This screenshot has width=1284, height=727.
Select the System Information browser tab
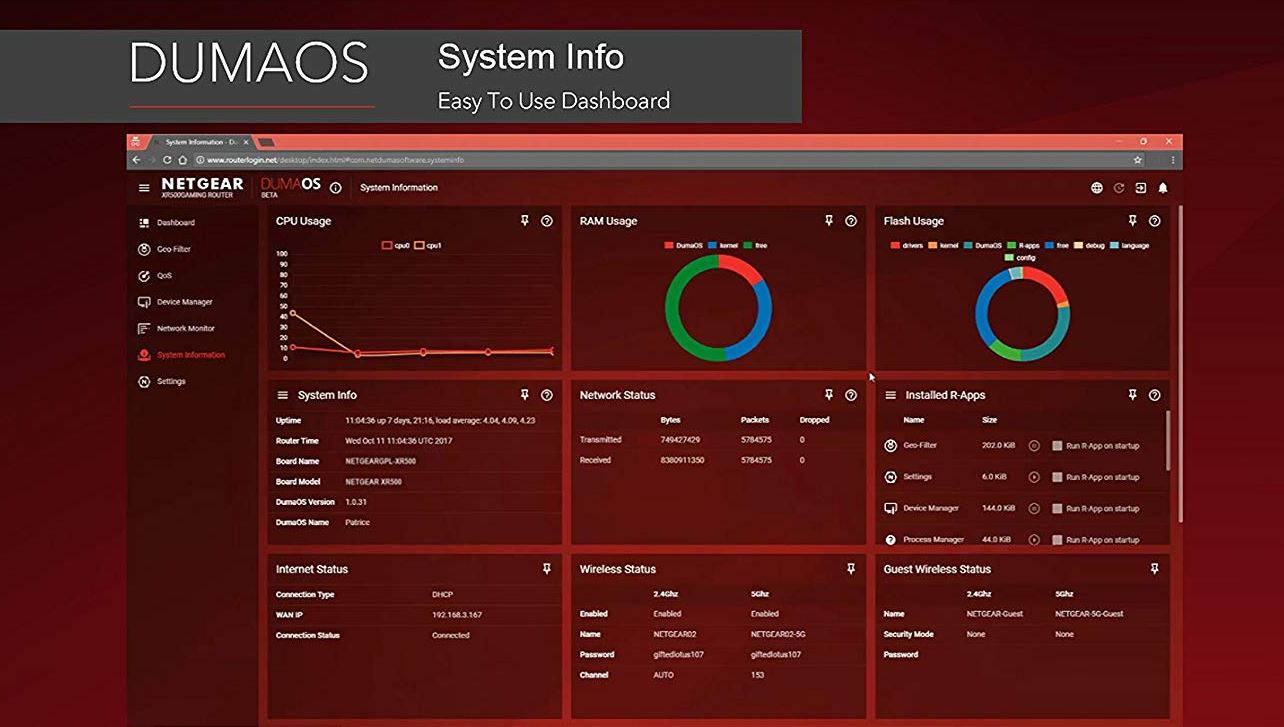click(x=200, y=142)
